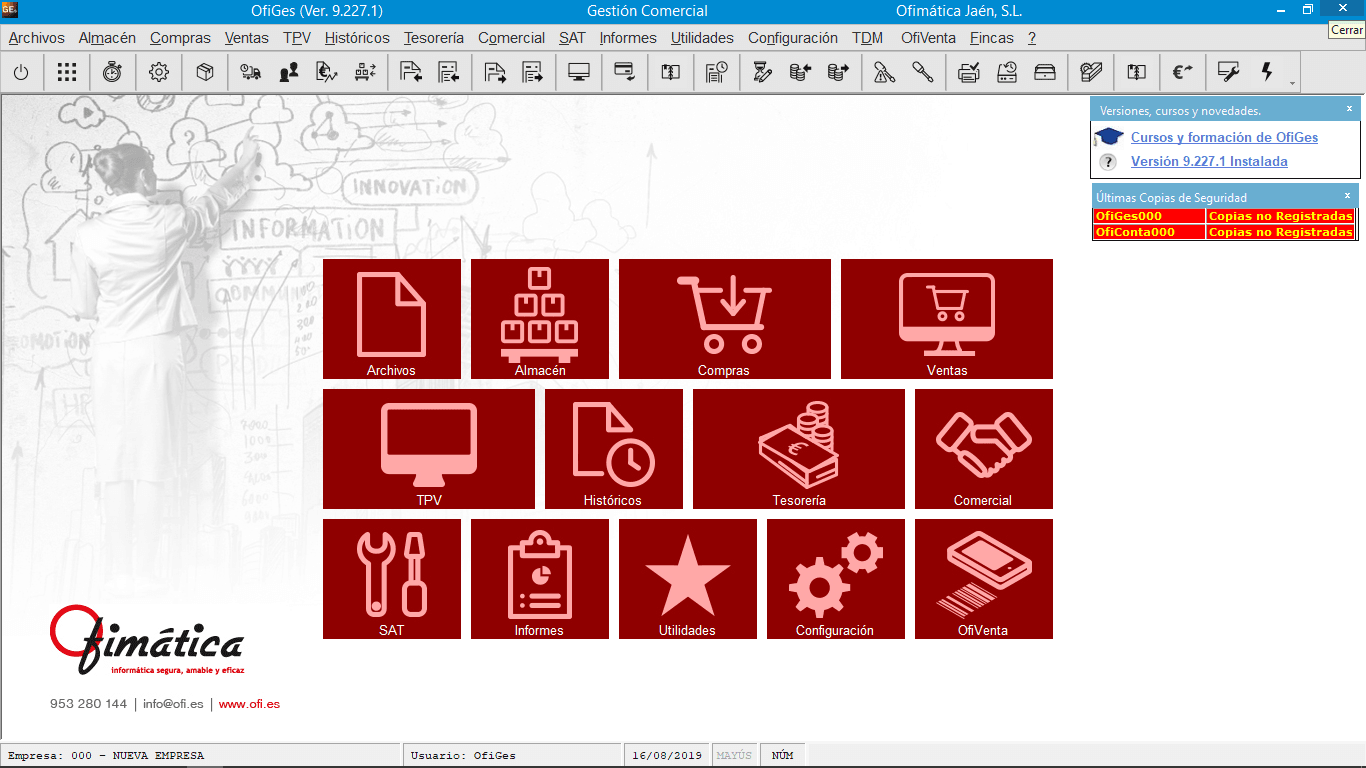The image size is (1366, 768).
Task: Open the Informes menu in the menu bar
Action: [x=628, y=38]
